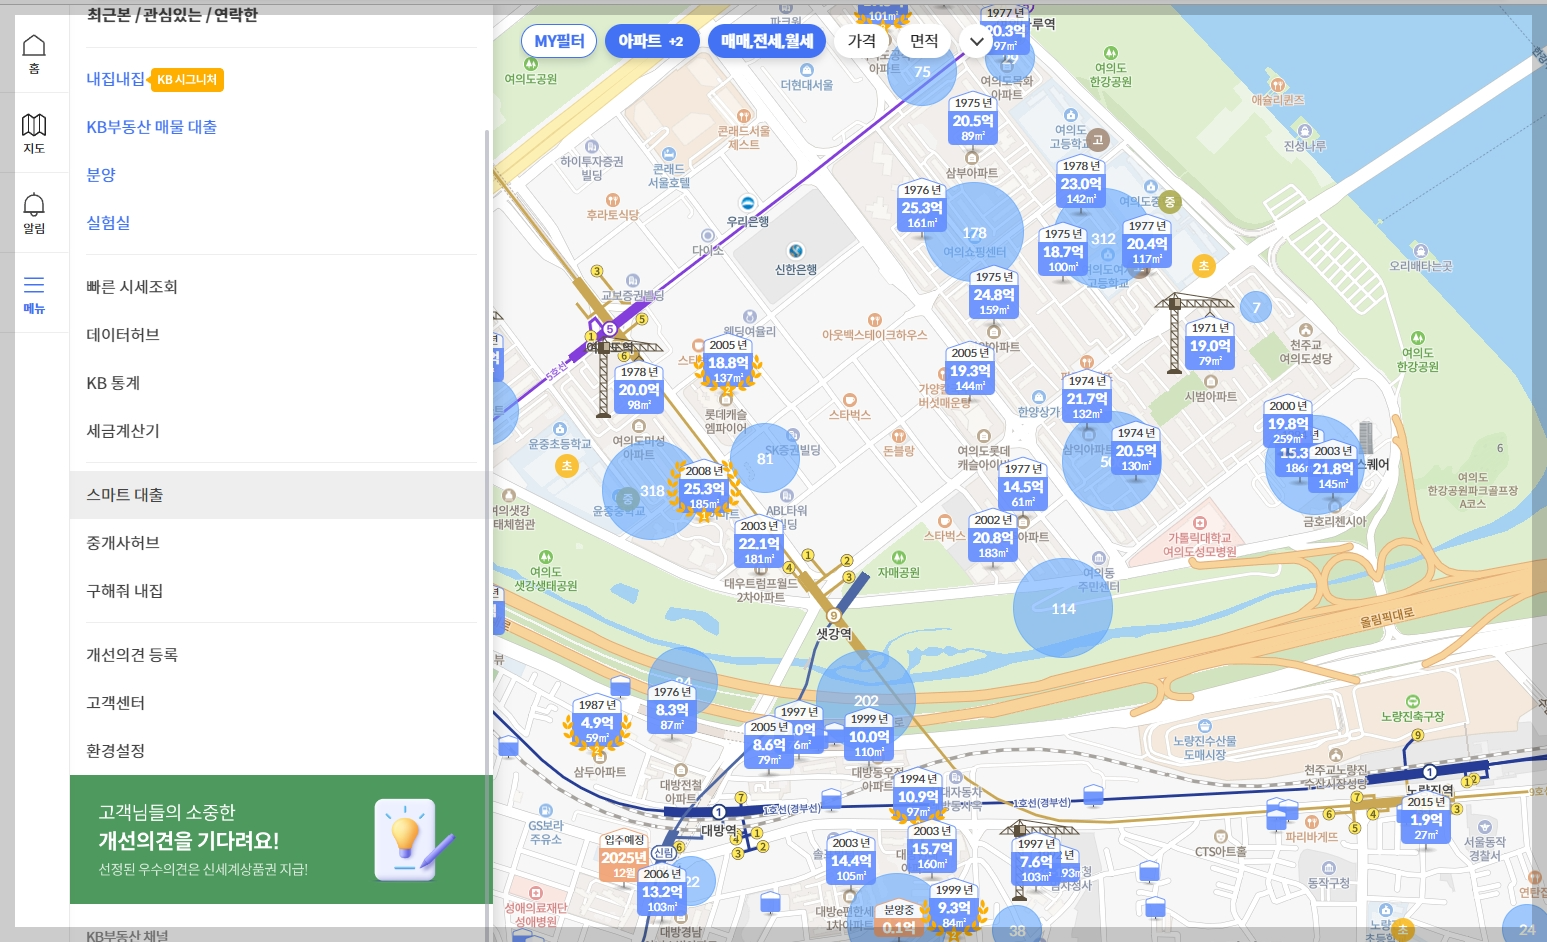The width and height of the screenshot is (1547, 942).
Task: Click the cluster circle labeled 178
Action: [974, 232]
